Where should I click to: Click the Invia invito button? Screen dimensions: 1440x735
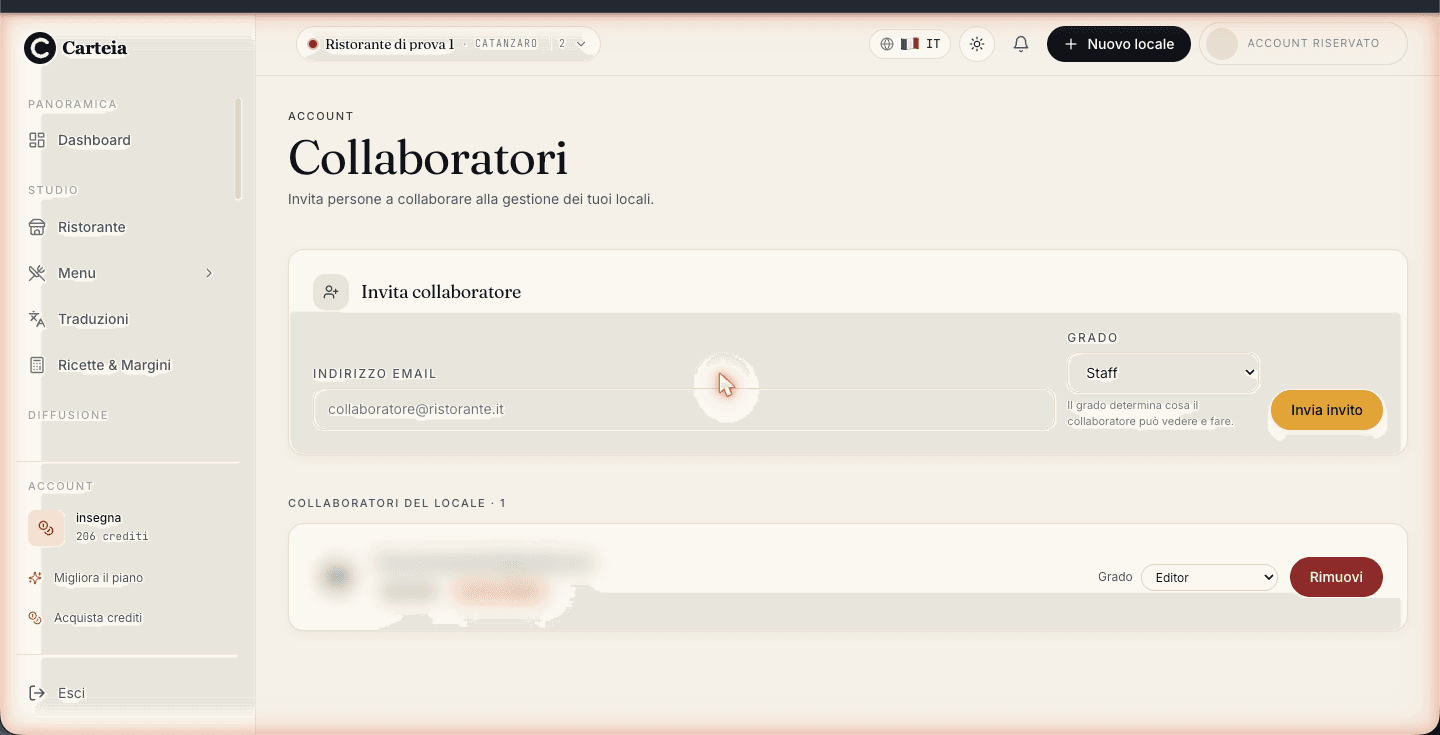1327,410
